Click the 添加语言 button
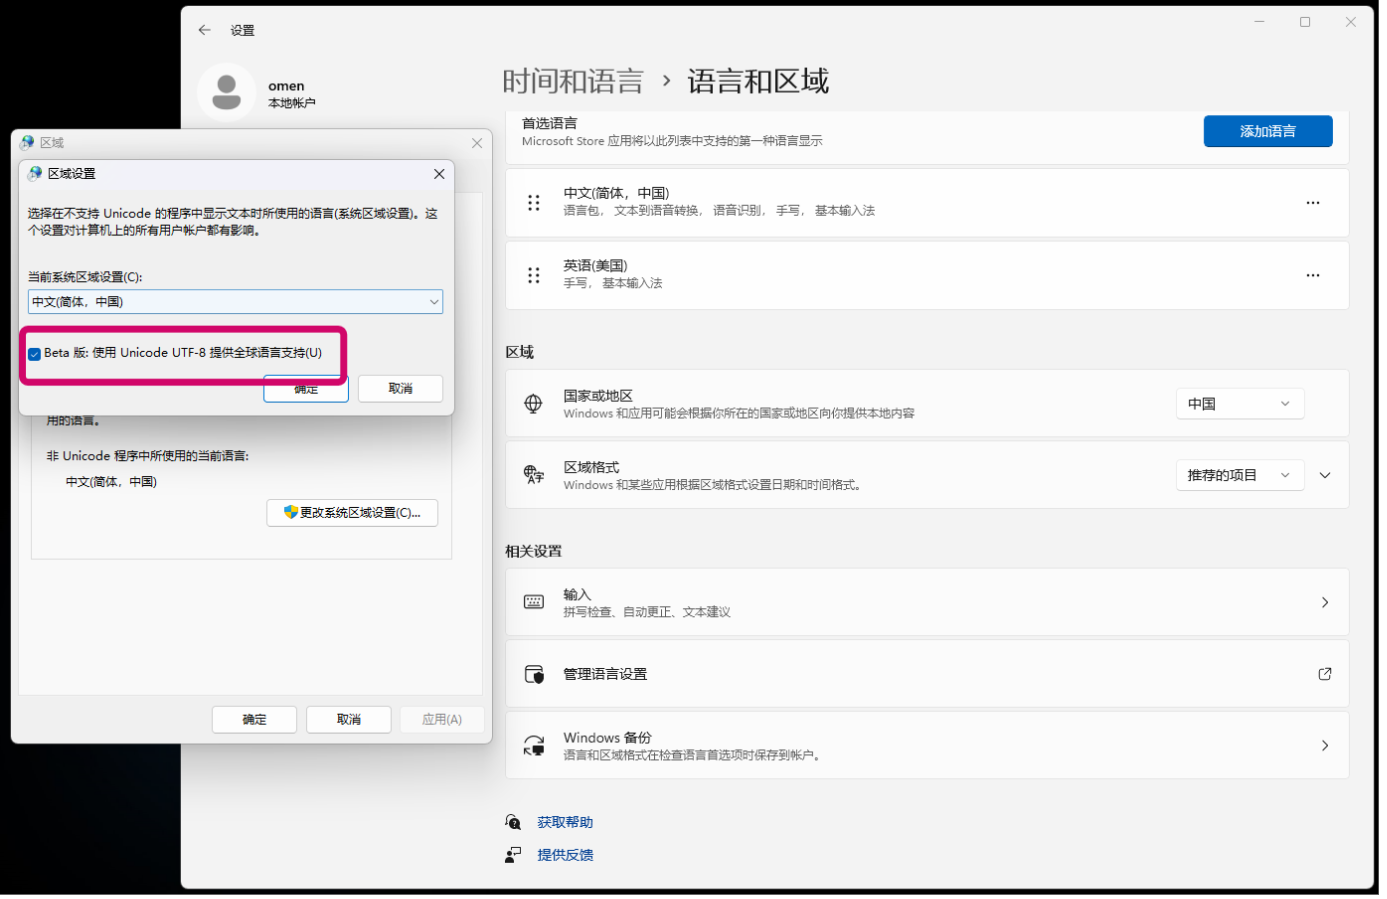Viewport: 1387px width, 899px height. point(1267,131)
